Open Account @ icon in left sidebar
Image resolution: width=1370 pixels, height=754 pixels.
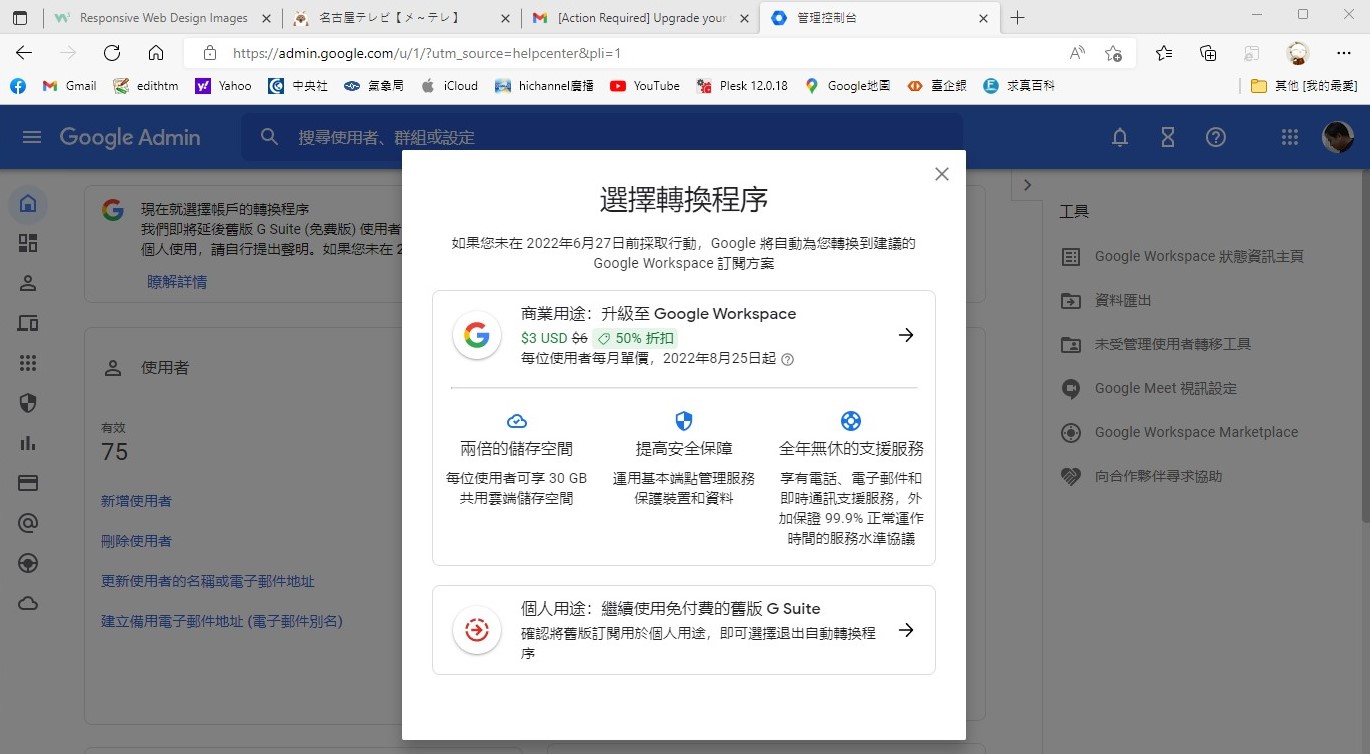(x=28, y=523)
